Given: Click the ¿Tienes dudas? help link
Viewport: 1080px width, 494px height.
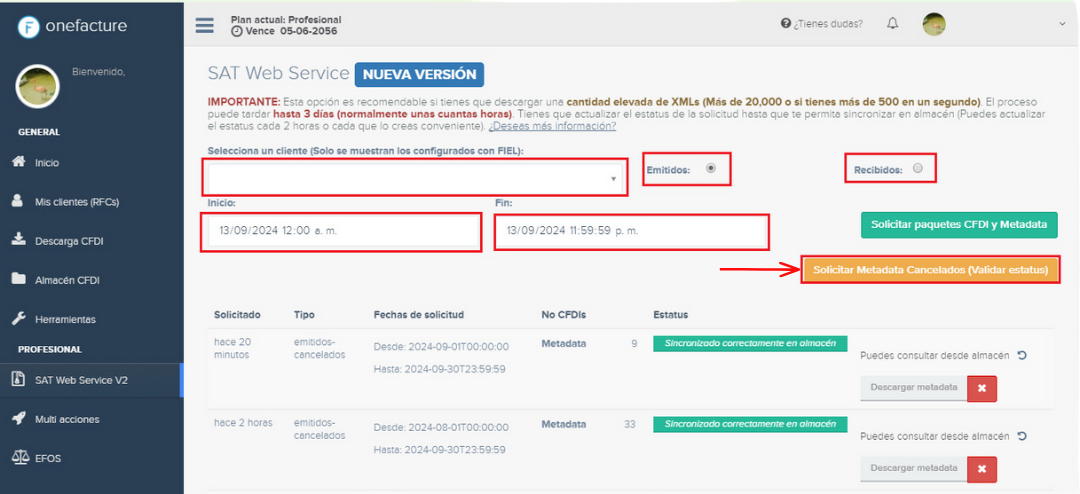Looking at the screenshot, I should 827,24.
